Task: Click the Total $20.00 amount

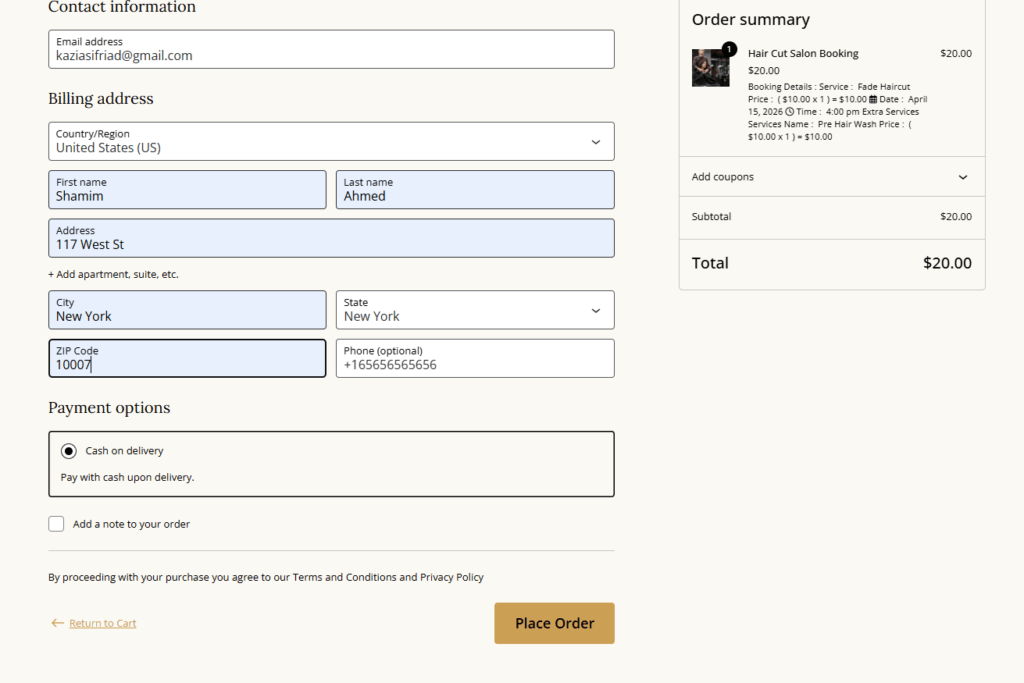Action: pyautogui.click(x=947, y=263)
